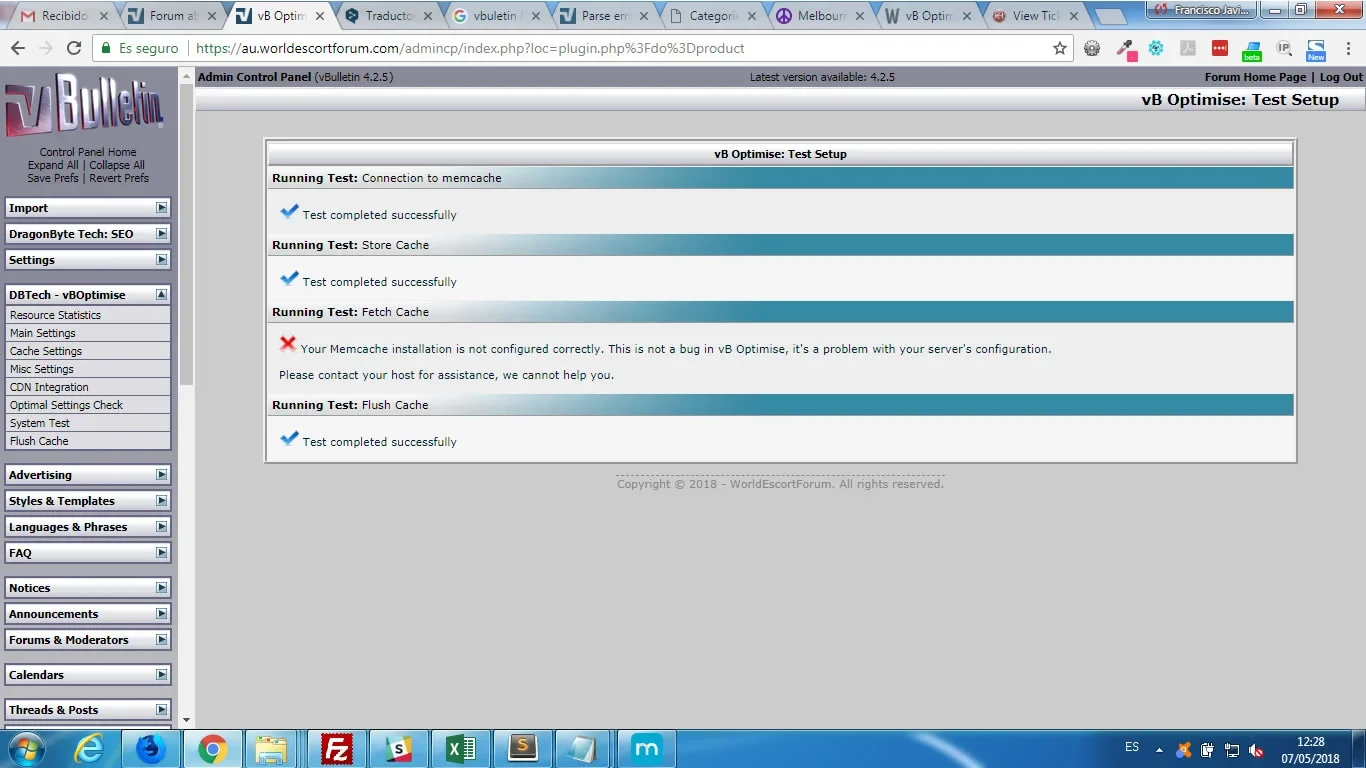Show hidden tray icons arrow
The image size is (1366, 768).
1160,750
